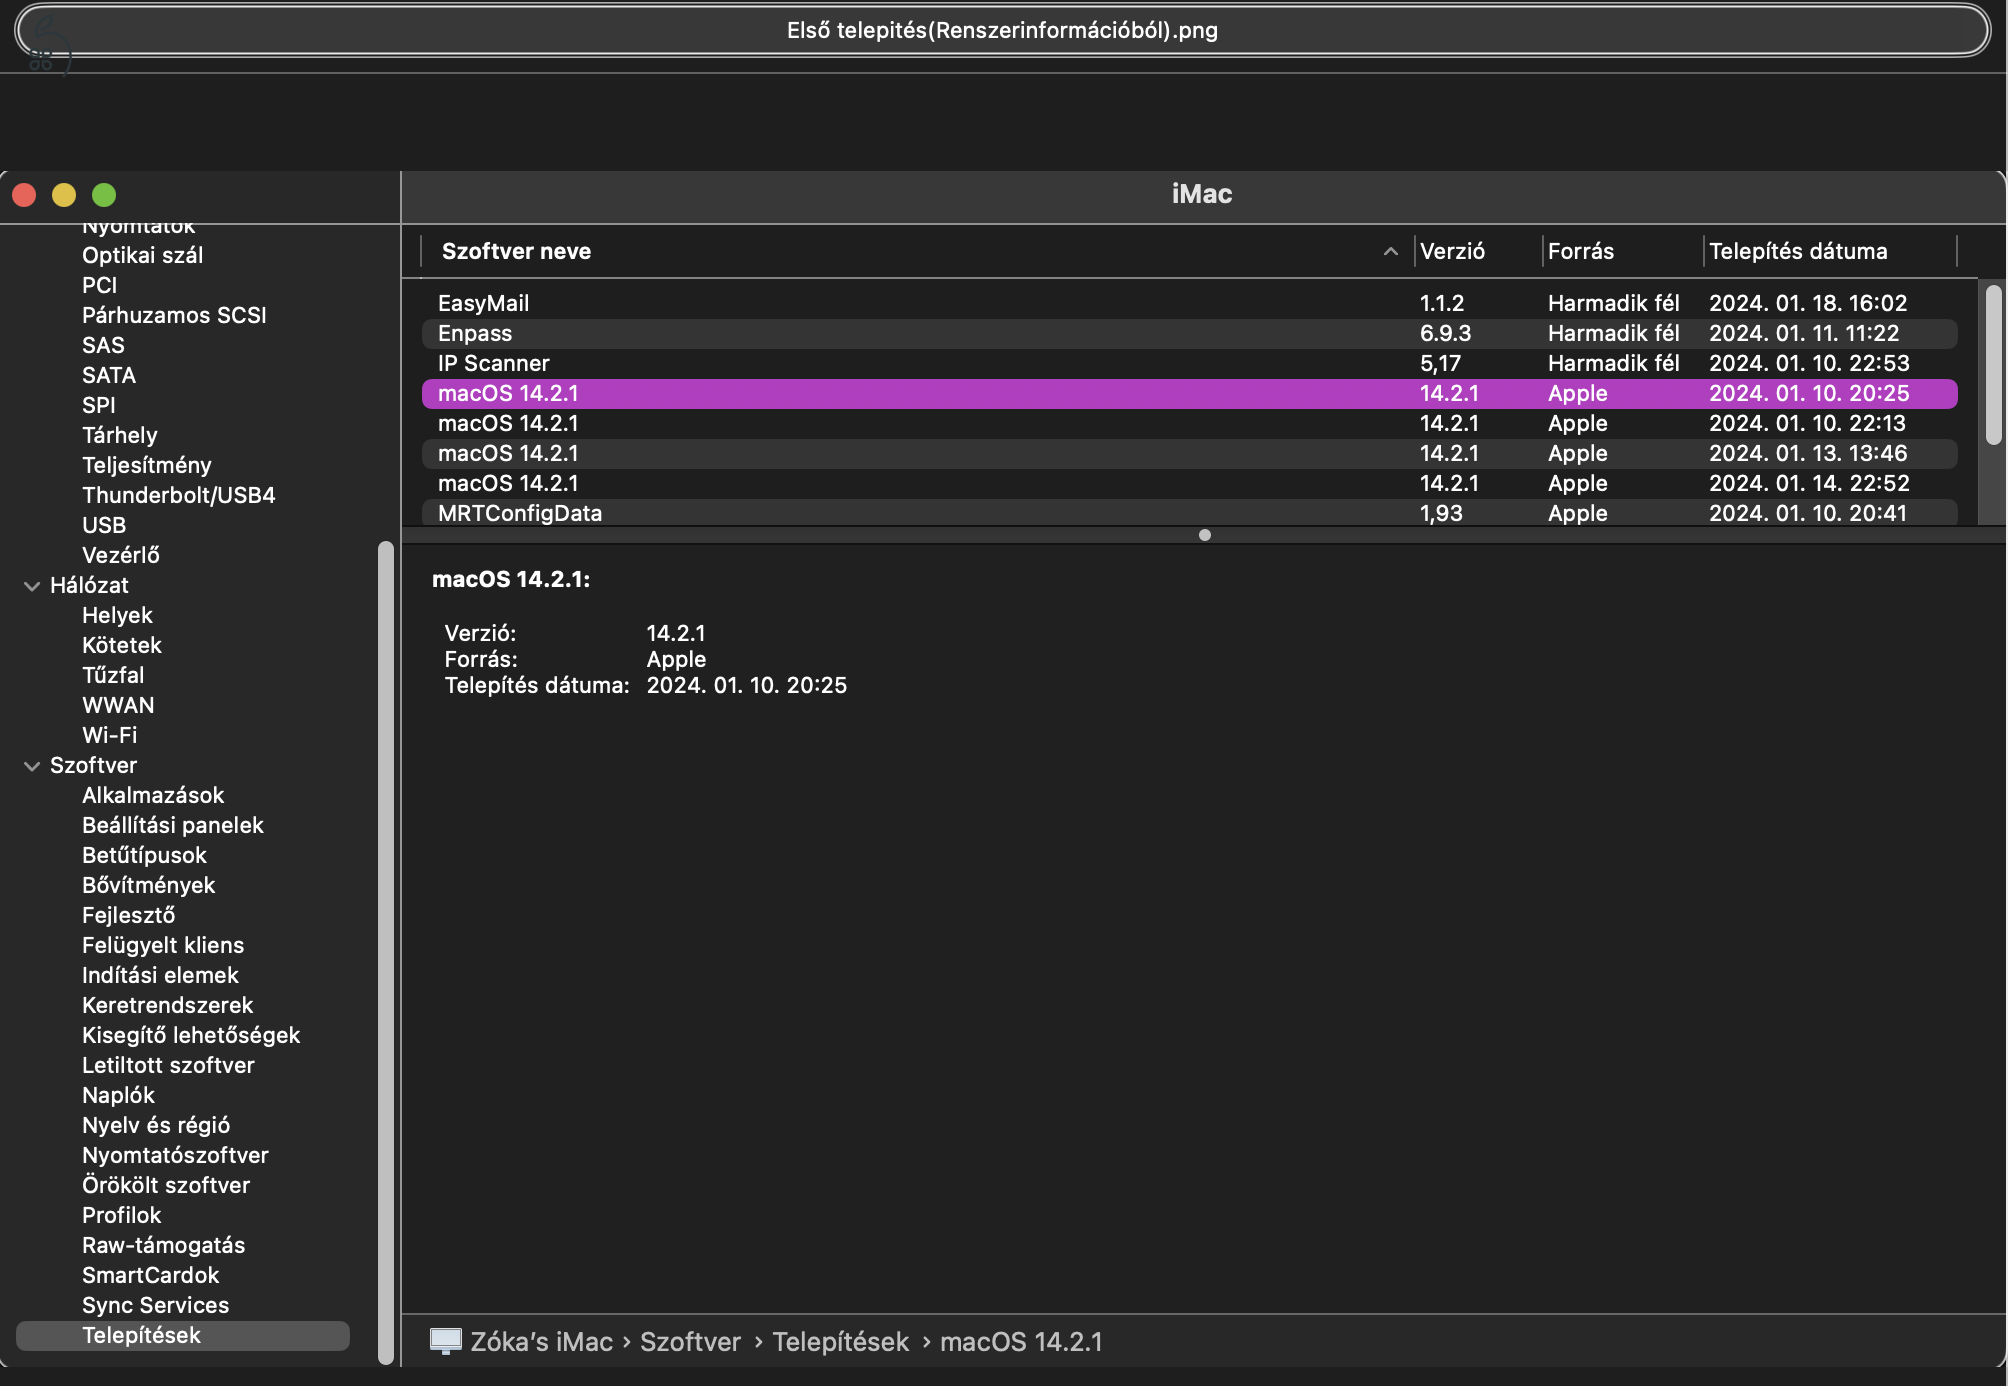This screenshot has width=2008, height=1386.
Task: Show Teljesítmény in the sidebar
Action: [x=146, y=466]
